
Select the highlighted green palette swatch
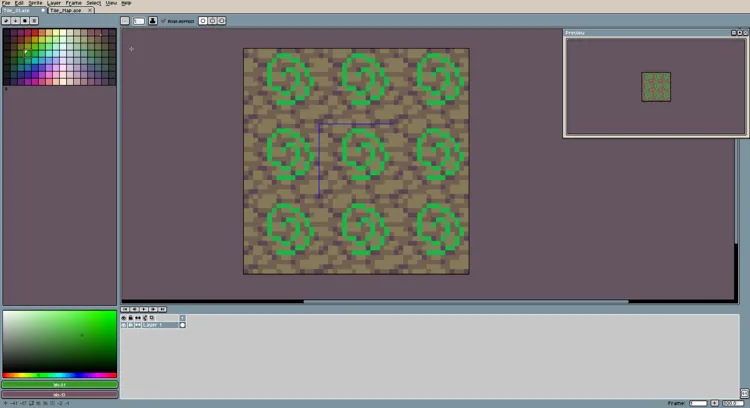pyautogui.click(x=28, y=53)
